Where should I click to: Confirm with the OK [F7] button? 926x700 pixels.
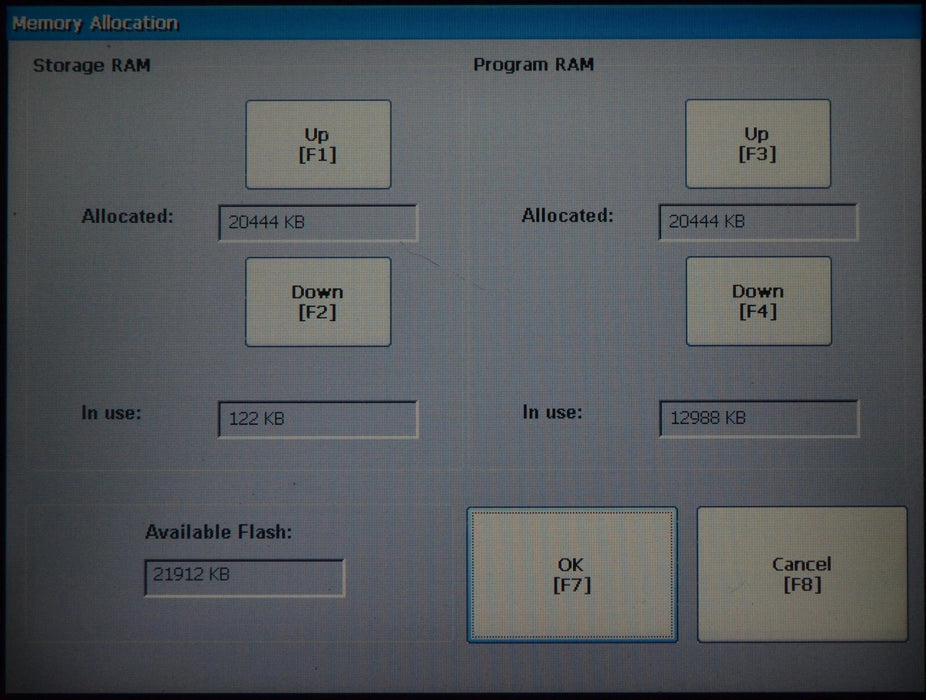[572, 575]
